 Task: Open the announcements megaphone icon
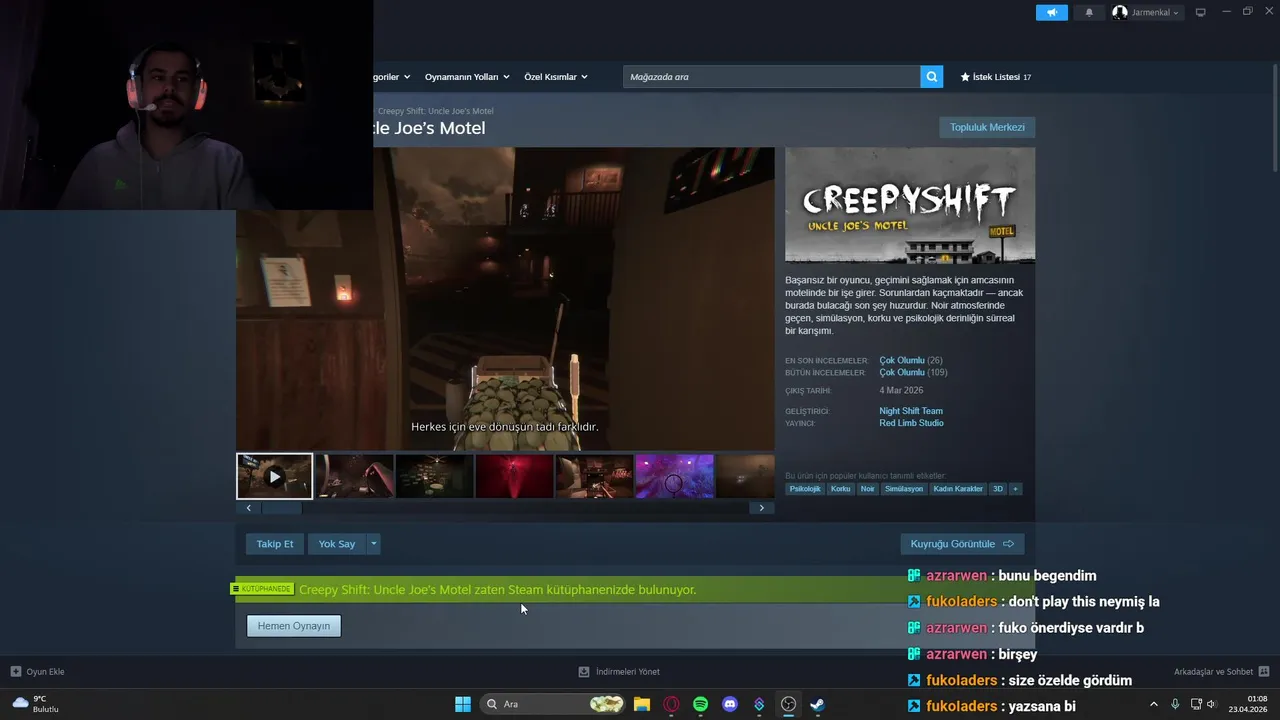pyautogui.click(x=1052, y=12)
